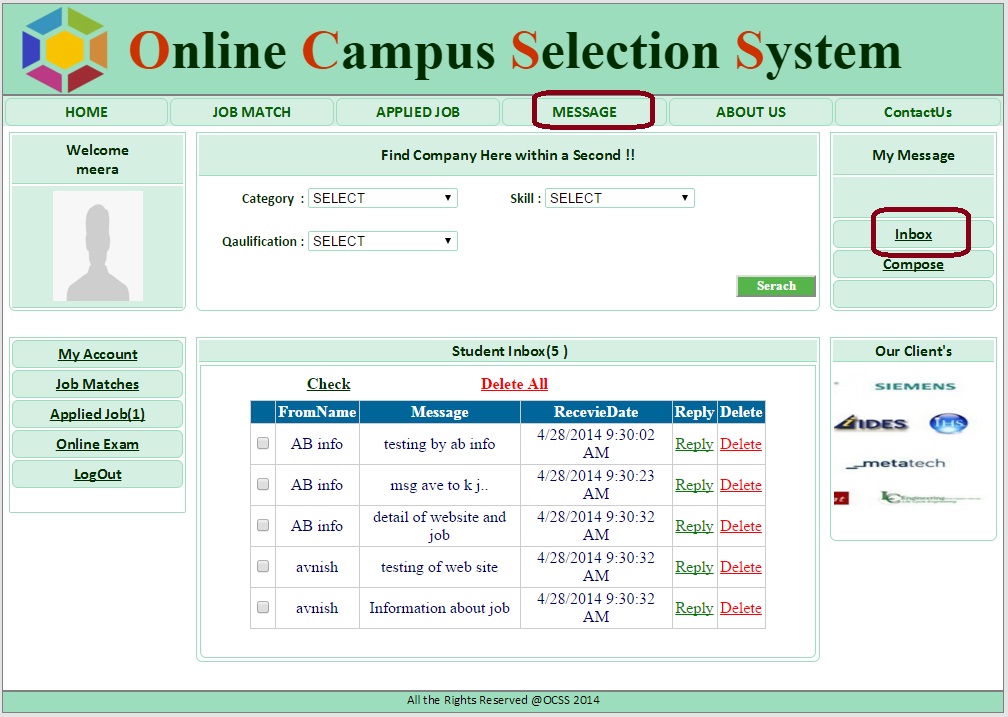Click the hexagon site logo in header
Screen dimensions: 1008x717
click(x=65, y=49)
